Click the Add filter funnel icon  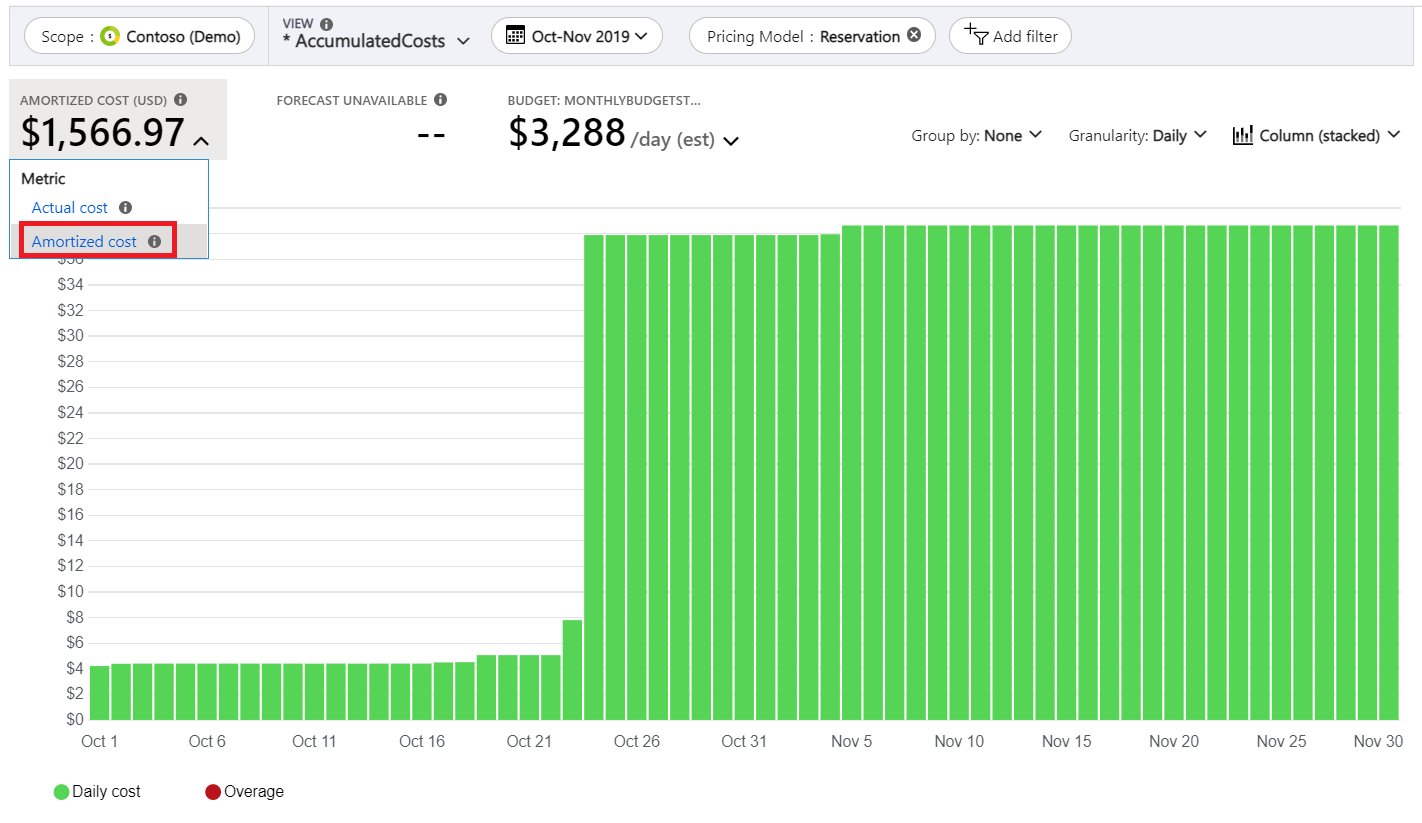point(976,35)
